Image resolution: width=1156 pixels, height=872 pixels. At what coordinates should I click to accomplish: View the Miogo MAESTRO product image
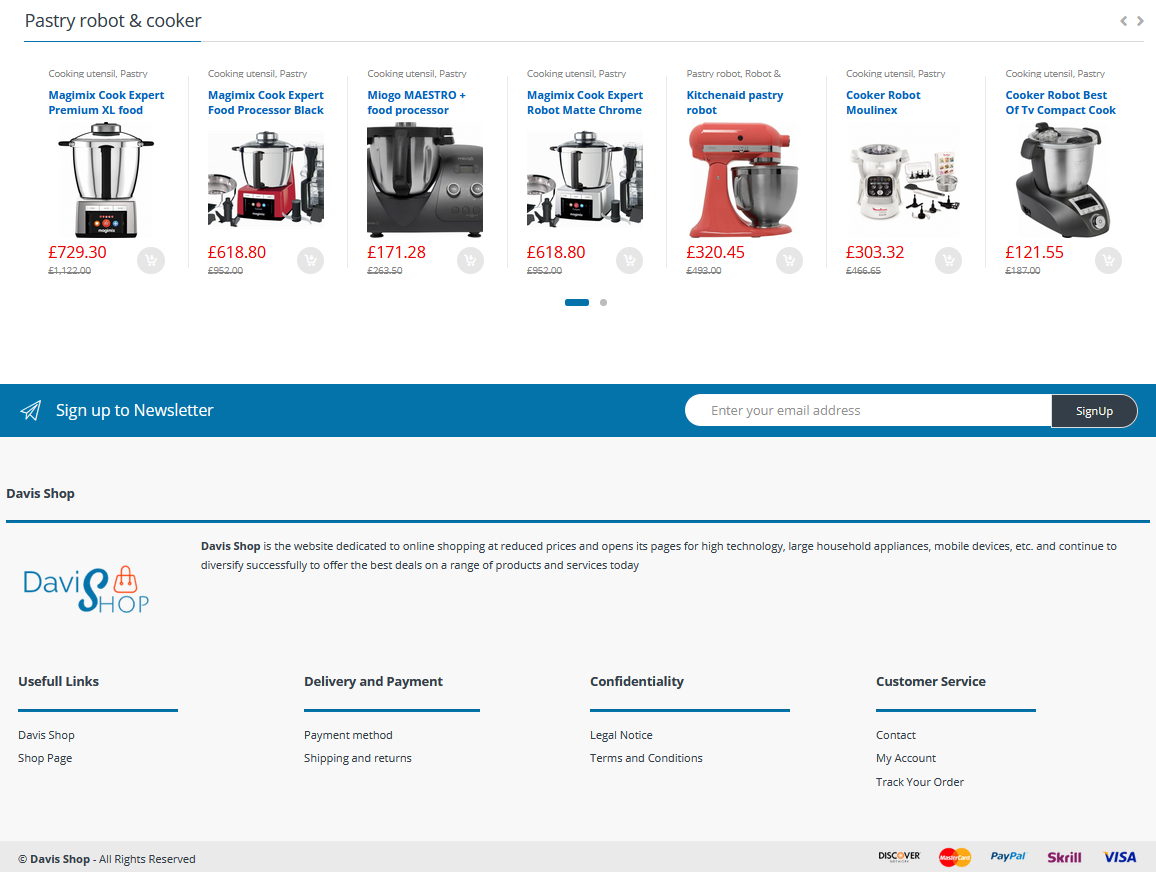coord(425,181)
